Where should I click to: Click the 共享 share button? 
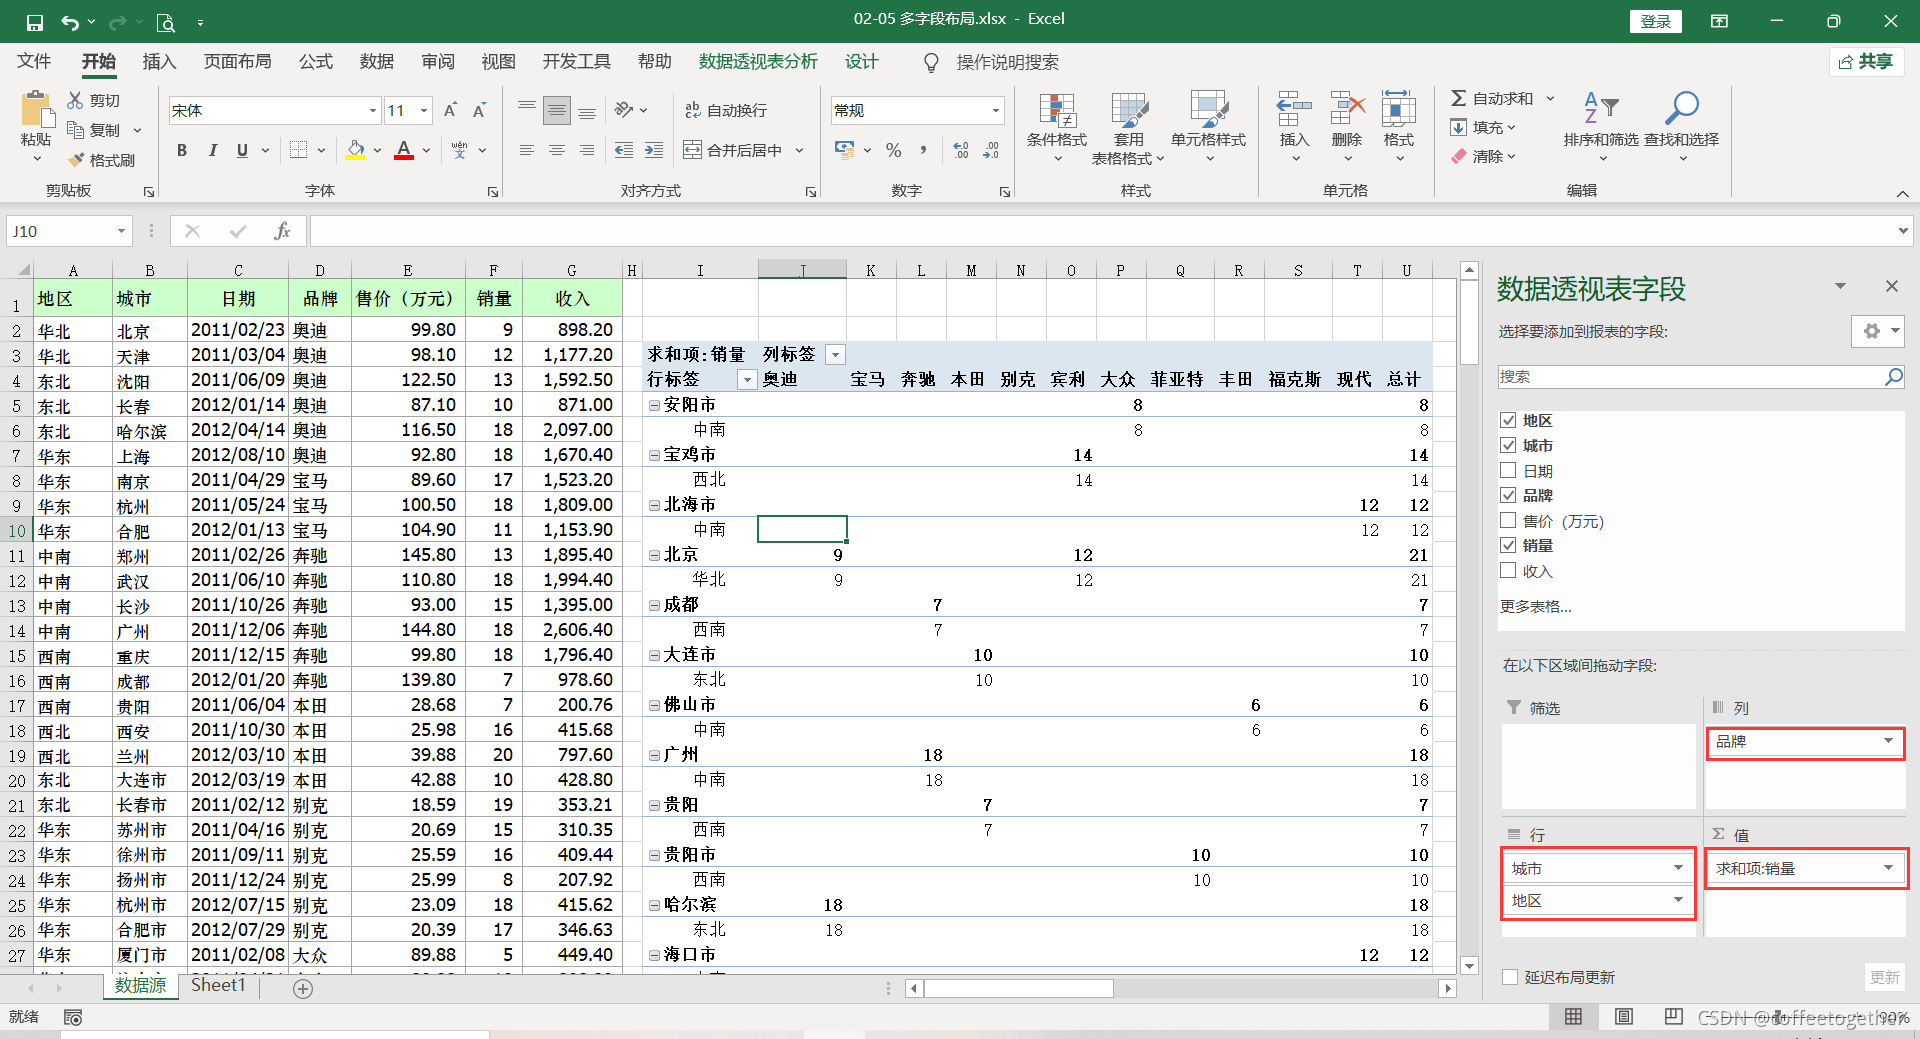1867,62
